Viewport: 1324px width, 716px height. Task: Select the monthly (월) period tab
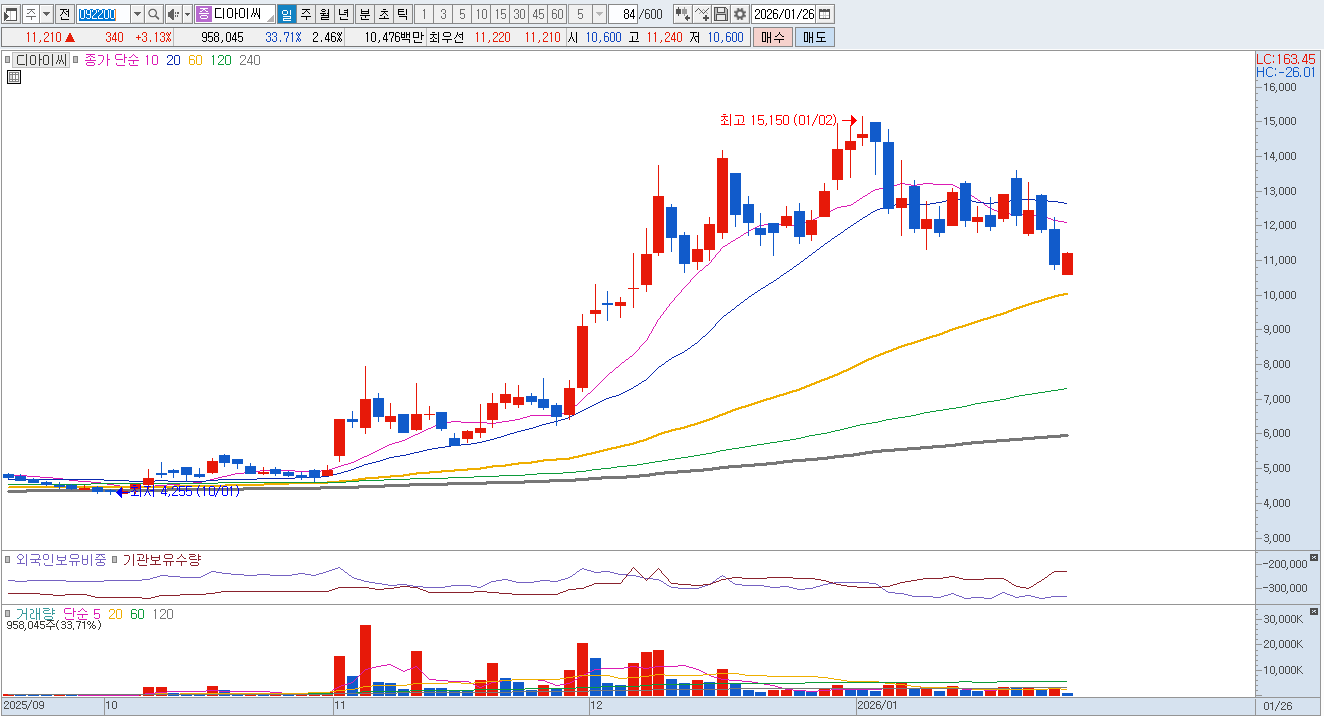click(324, 14)
